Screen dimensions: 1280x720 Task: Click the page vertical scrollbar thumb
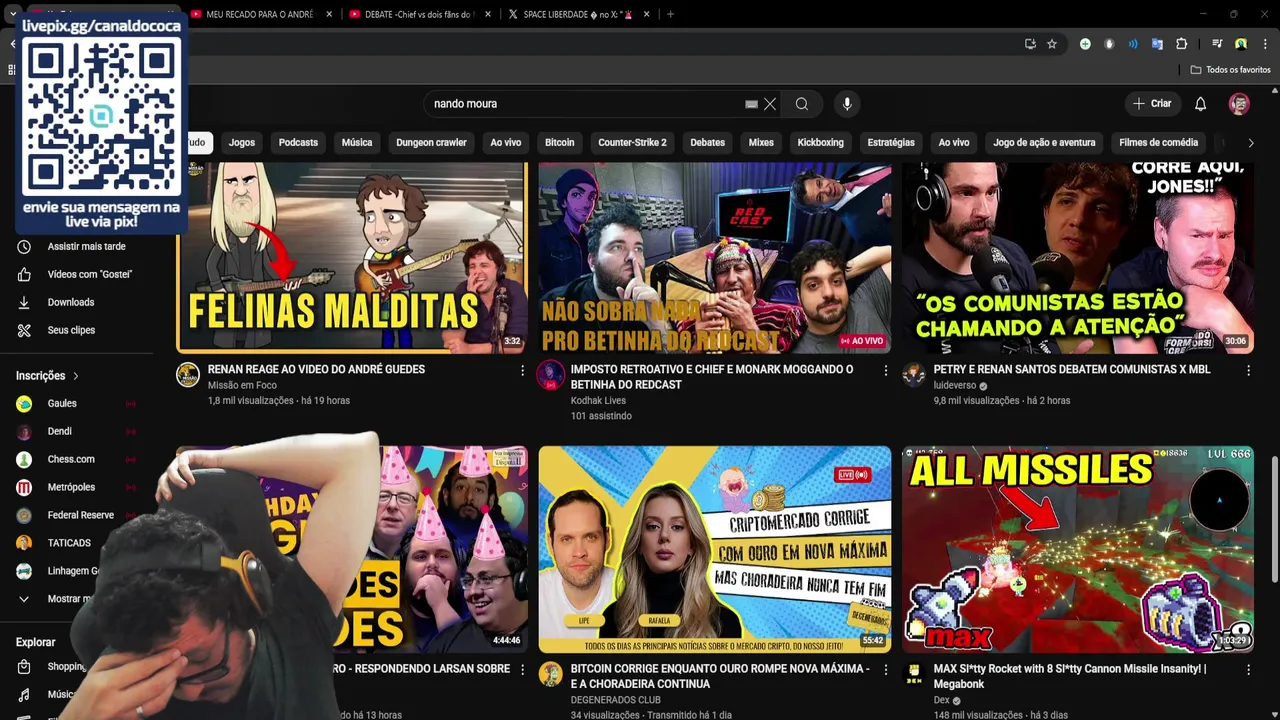(x=1274, y=518)
